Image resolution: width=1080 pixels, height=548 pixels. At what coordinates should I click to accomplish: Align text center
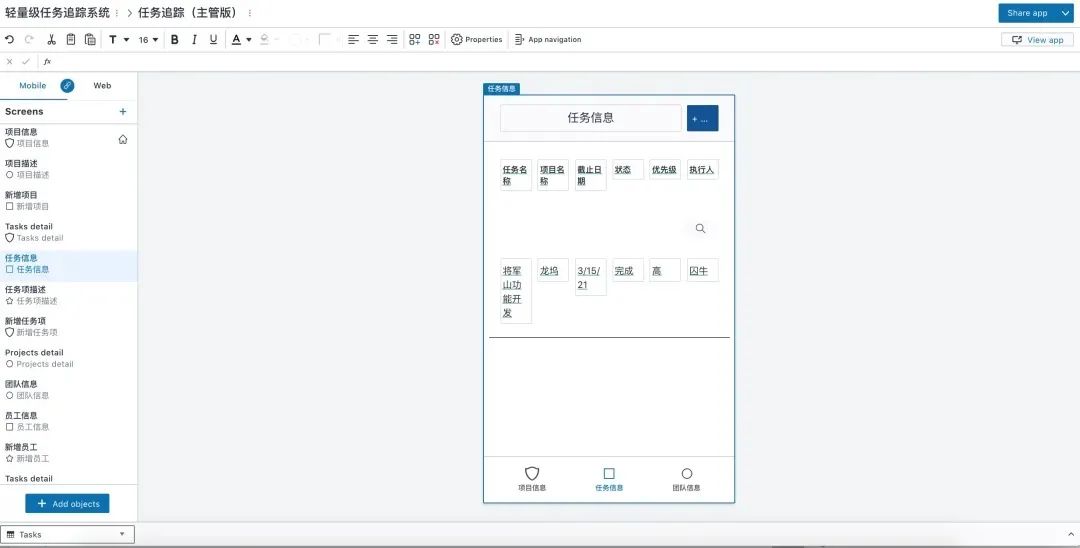(373, 40)
